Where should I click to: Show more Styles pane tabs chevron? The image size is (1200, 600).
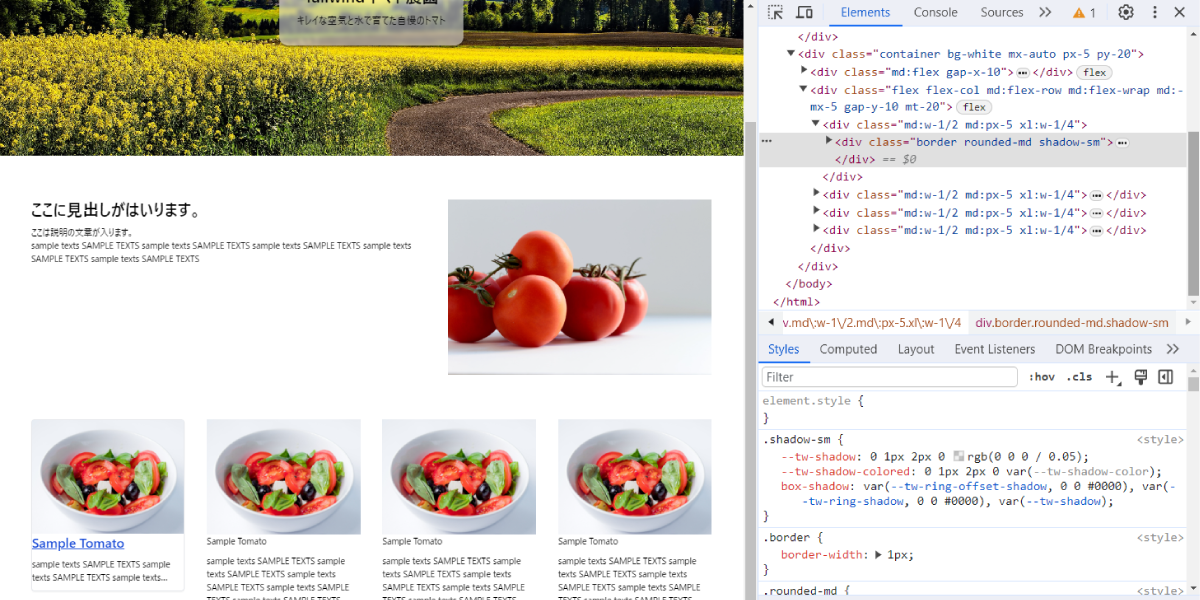pos(1173,349)
